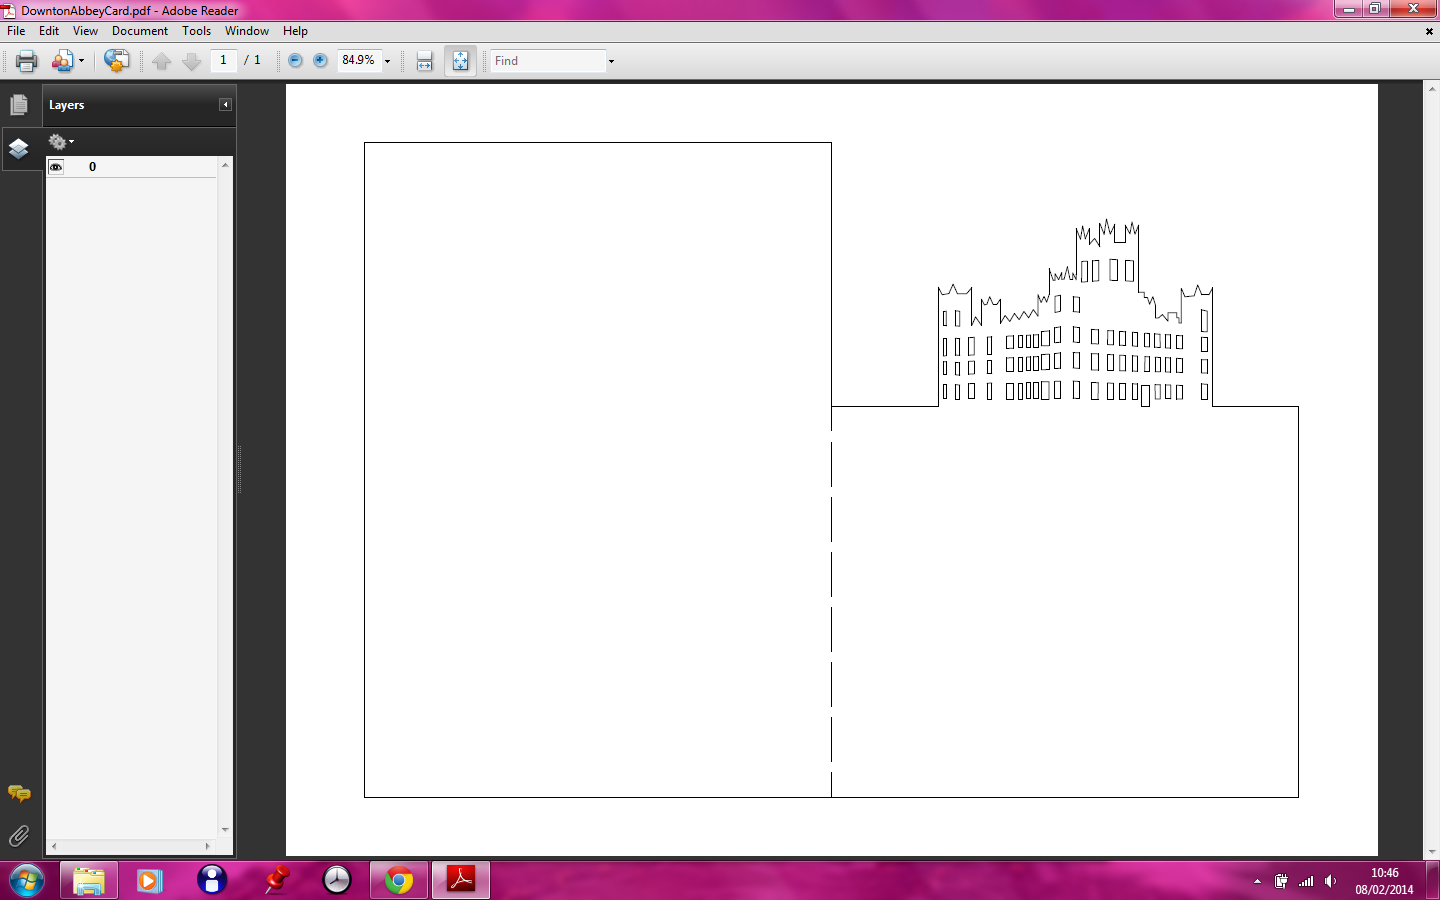Open the Document menu

(x=140, y=31)
